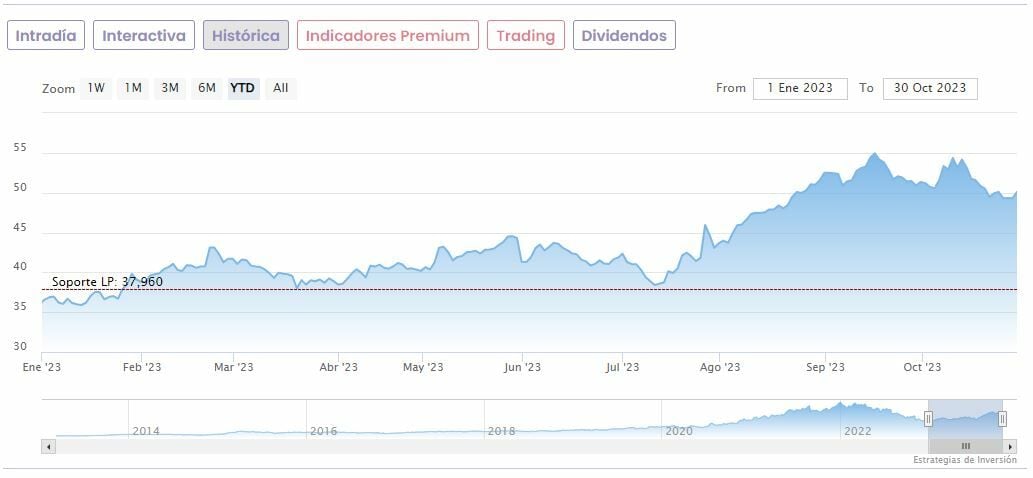Click the navigator scroll left arrow
The width and height of the screenshot is (1033, 478).
pos(48,446)
